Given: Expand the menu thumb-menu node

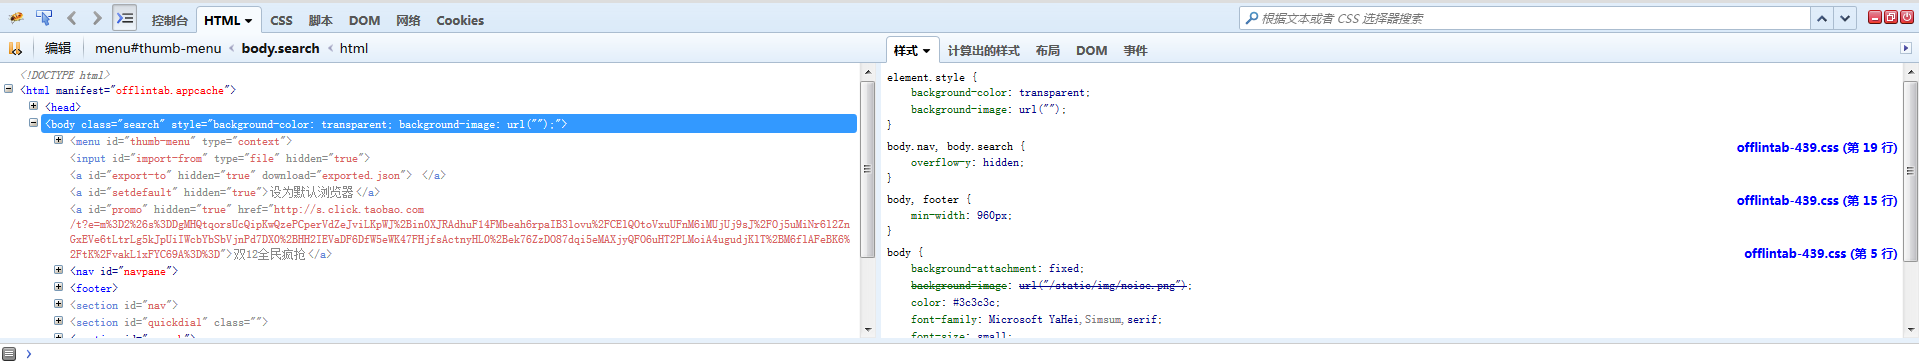Looking at the screenshot, I should (x=58, y=140).
